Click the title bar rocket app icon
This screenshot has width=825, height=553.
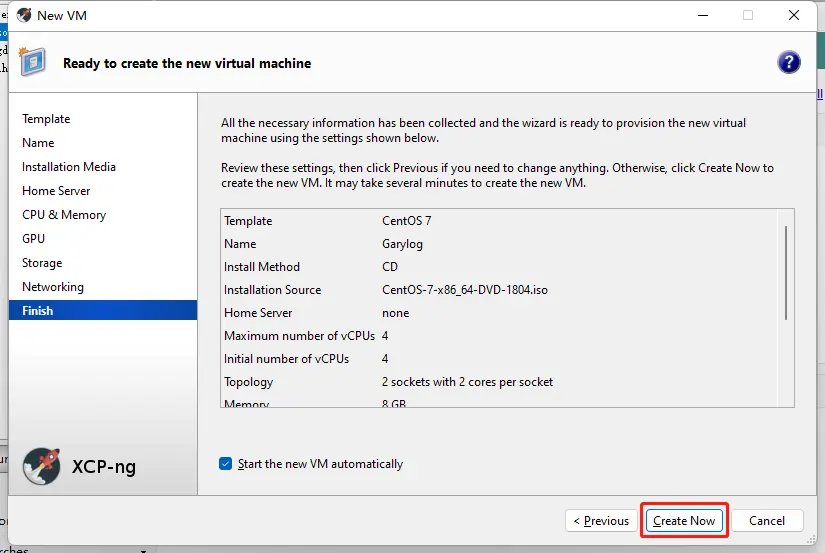pyautogui.click(x=24, y=15)
